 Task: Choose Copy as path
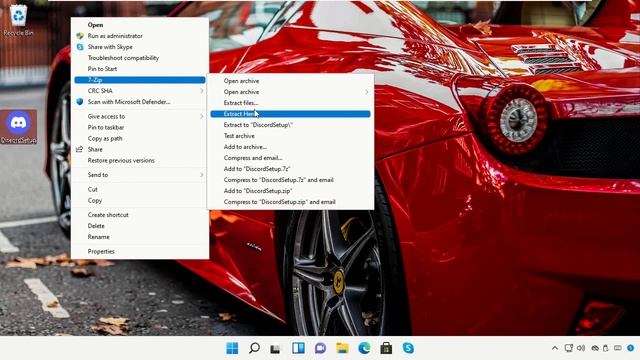pos(140,138)
